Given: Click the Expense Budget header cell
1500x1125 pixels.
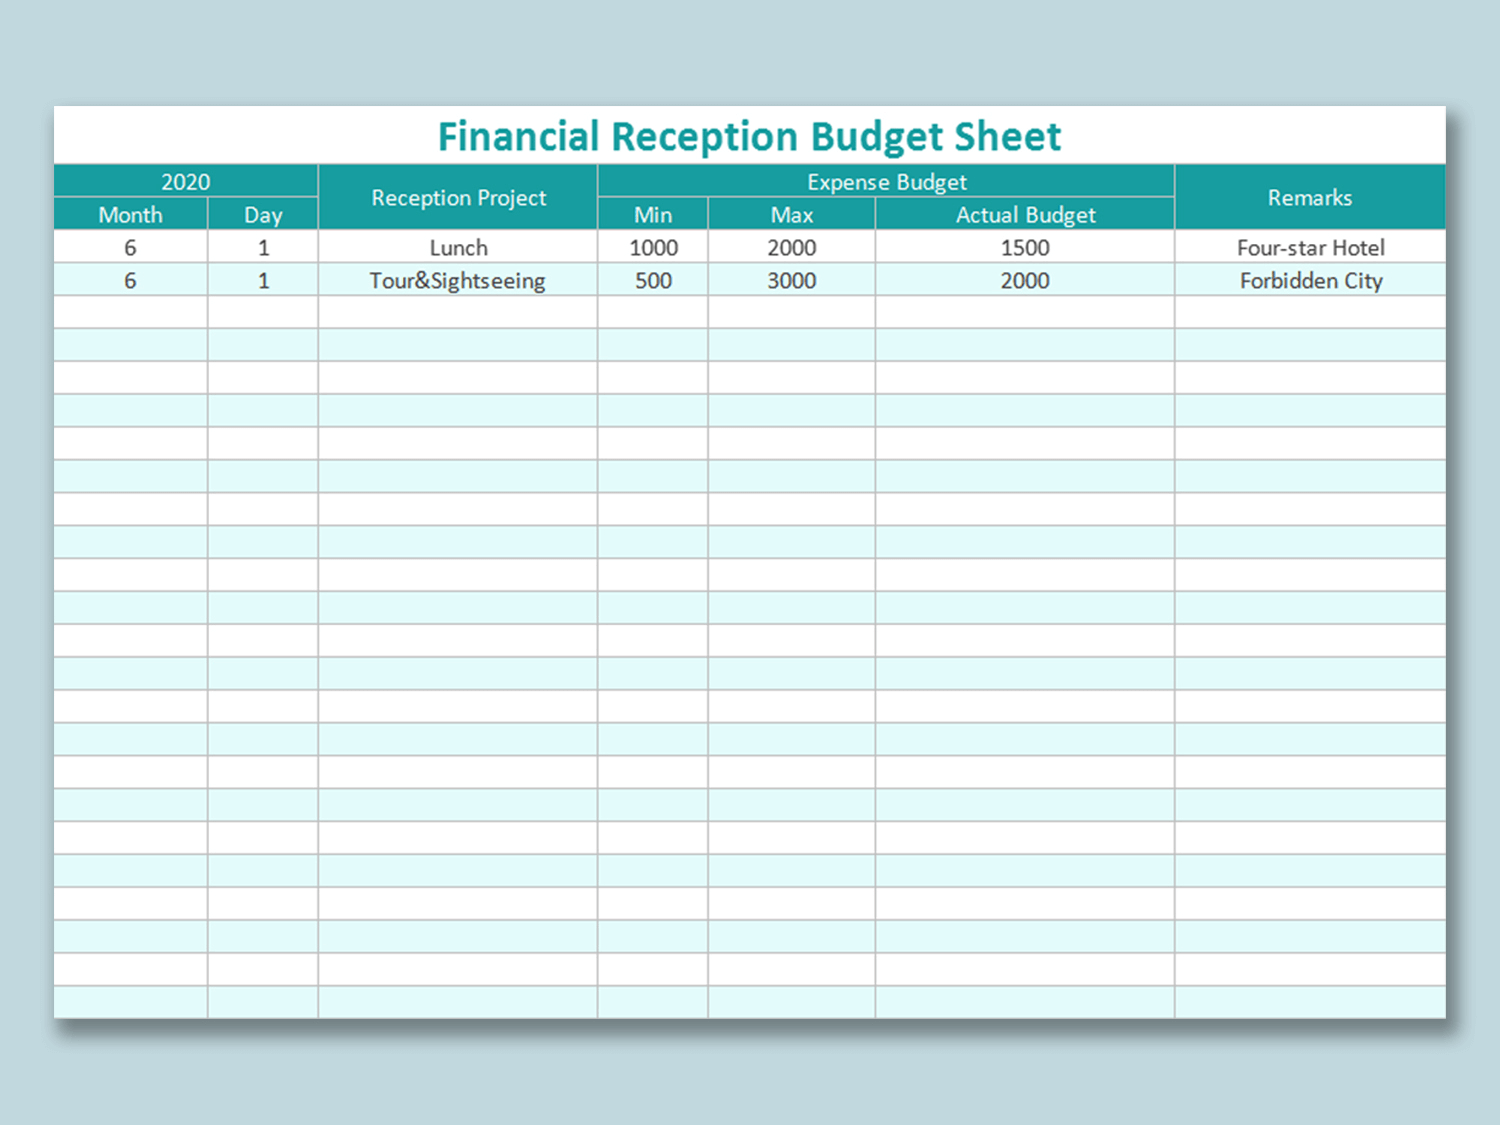Looking at the screenshot, I should tap(886, 181).
